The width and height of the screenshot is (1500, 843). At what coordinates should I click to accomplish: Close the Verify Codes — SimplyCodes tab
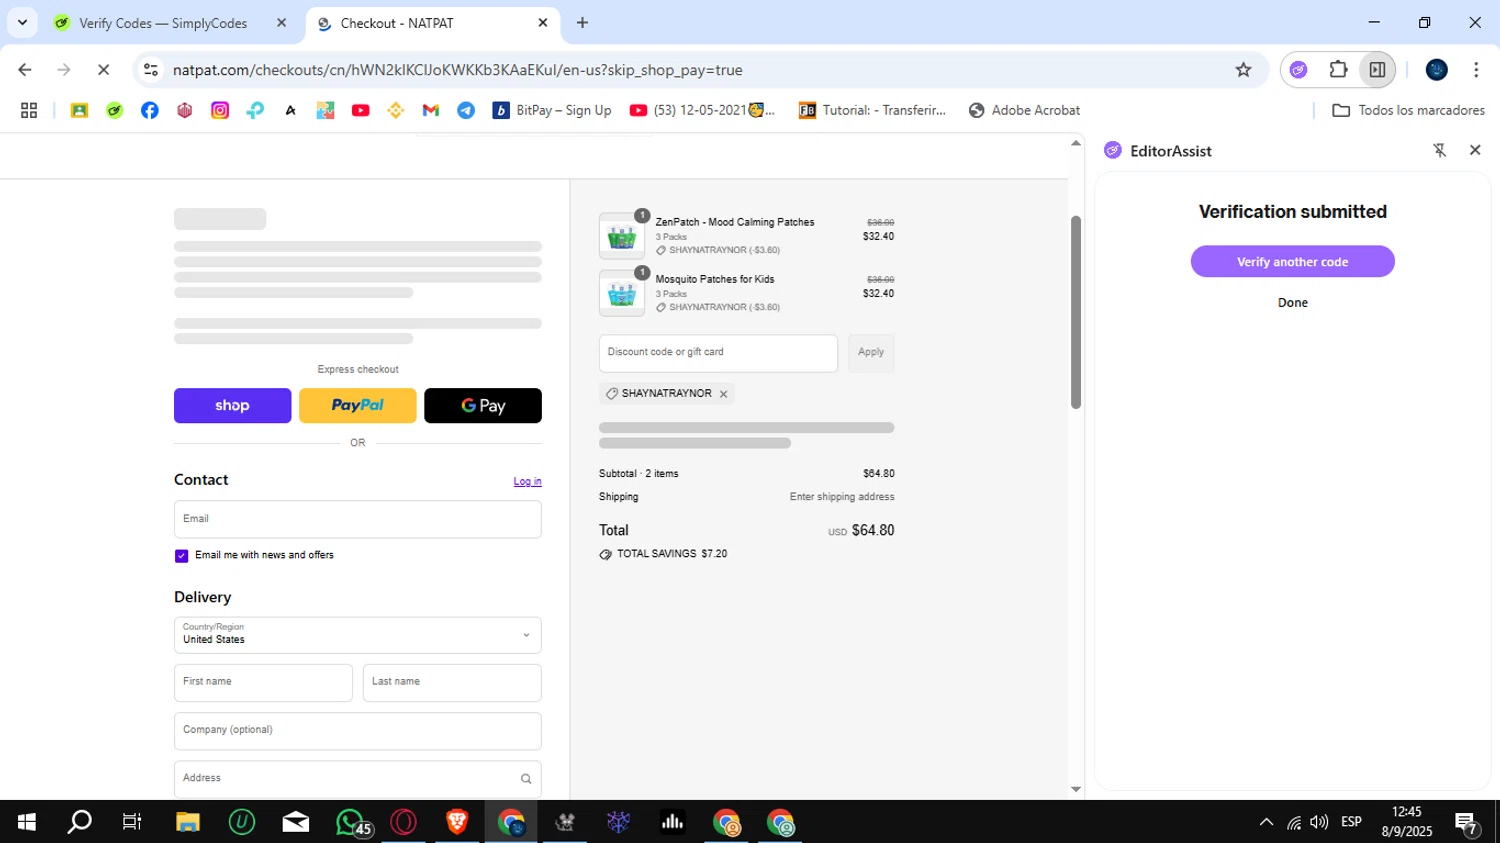point(281,23)
